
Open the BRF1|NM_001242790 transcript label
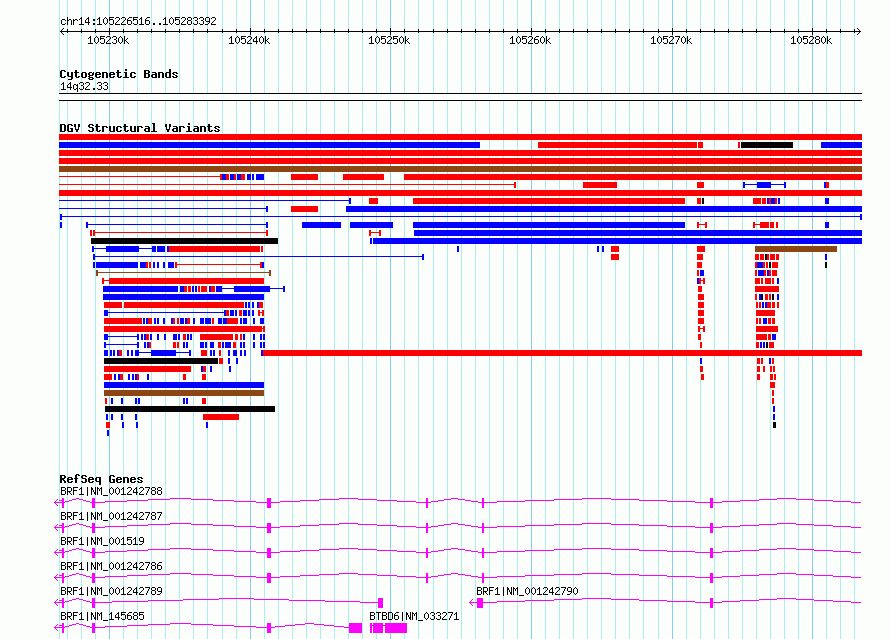(x=527, y=591)
